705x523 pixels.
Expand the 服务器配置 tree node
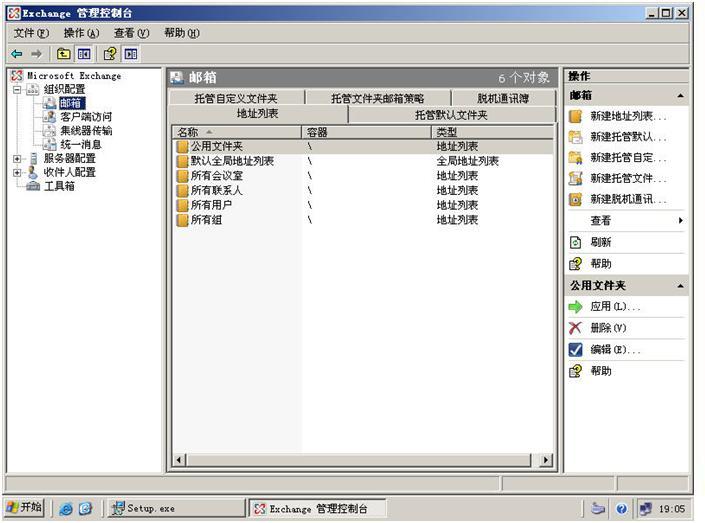[x=17, y=158]
